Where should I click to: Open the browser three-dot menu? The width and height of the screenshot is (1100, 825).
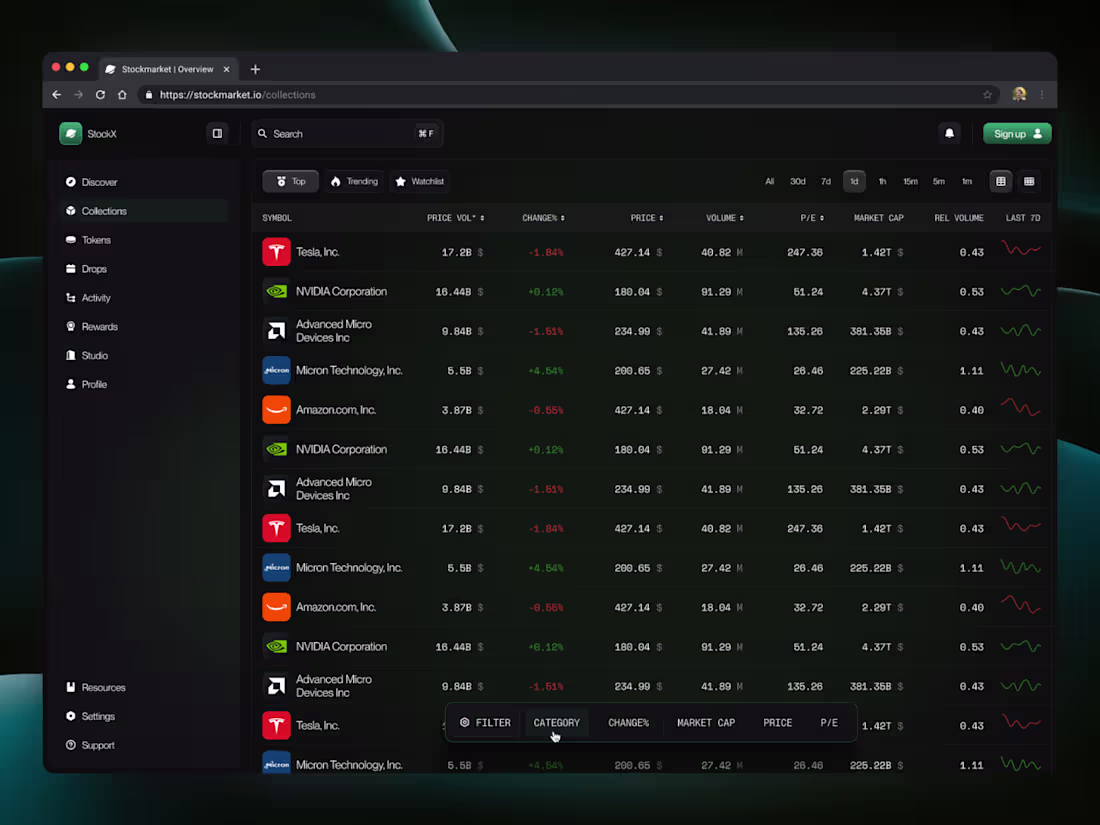pyautogui.click(x=1042, y=95)
